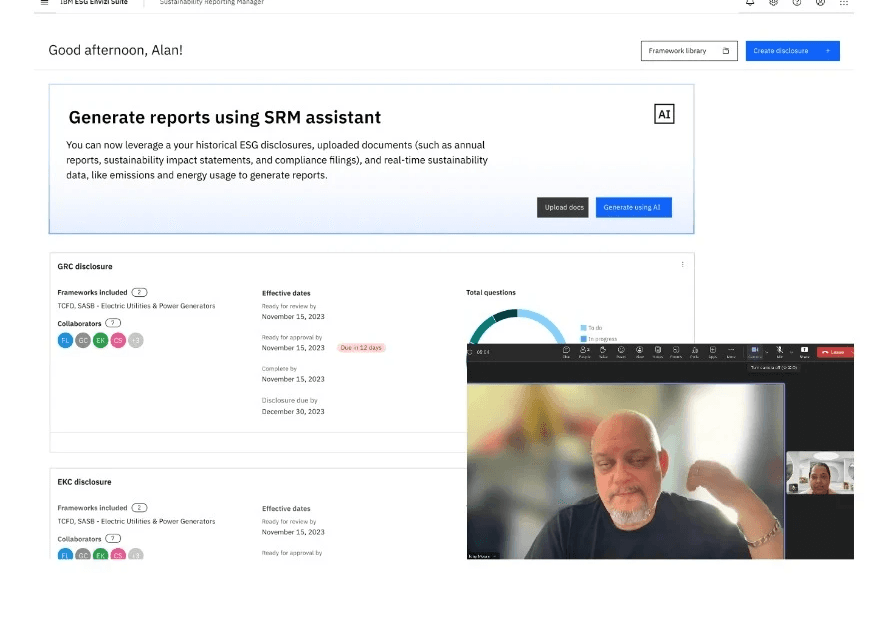The width and height of the screenshot is (880, 620).
Task: Open the user profile icon
Action: pyautogui.click(x=821, y=2)
